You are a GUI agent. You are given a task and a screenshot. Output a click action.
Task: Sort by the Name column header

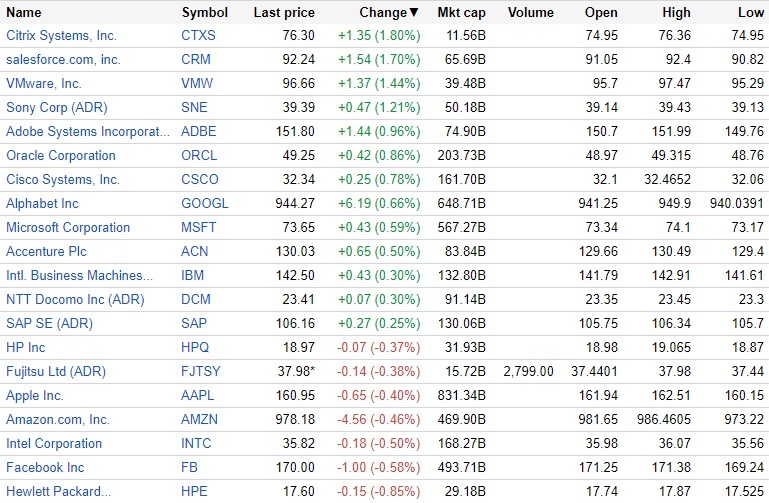click(x=24, y=13)
